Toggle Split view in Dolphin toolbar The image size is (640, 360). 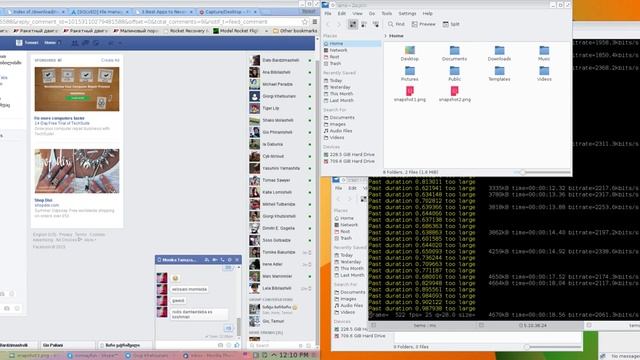pos(451,24)
